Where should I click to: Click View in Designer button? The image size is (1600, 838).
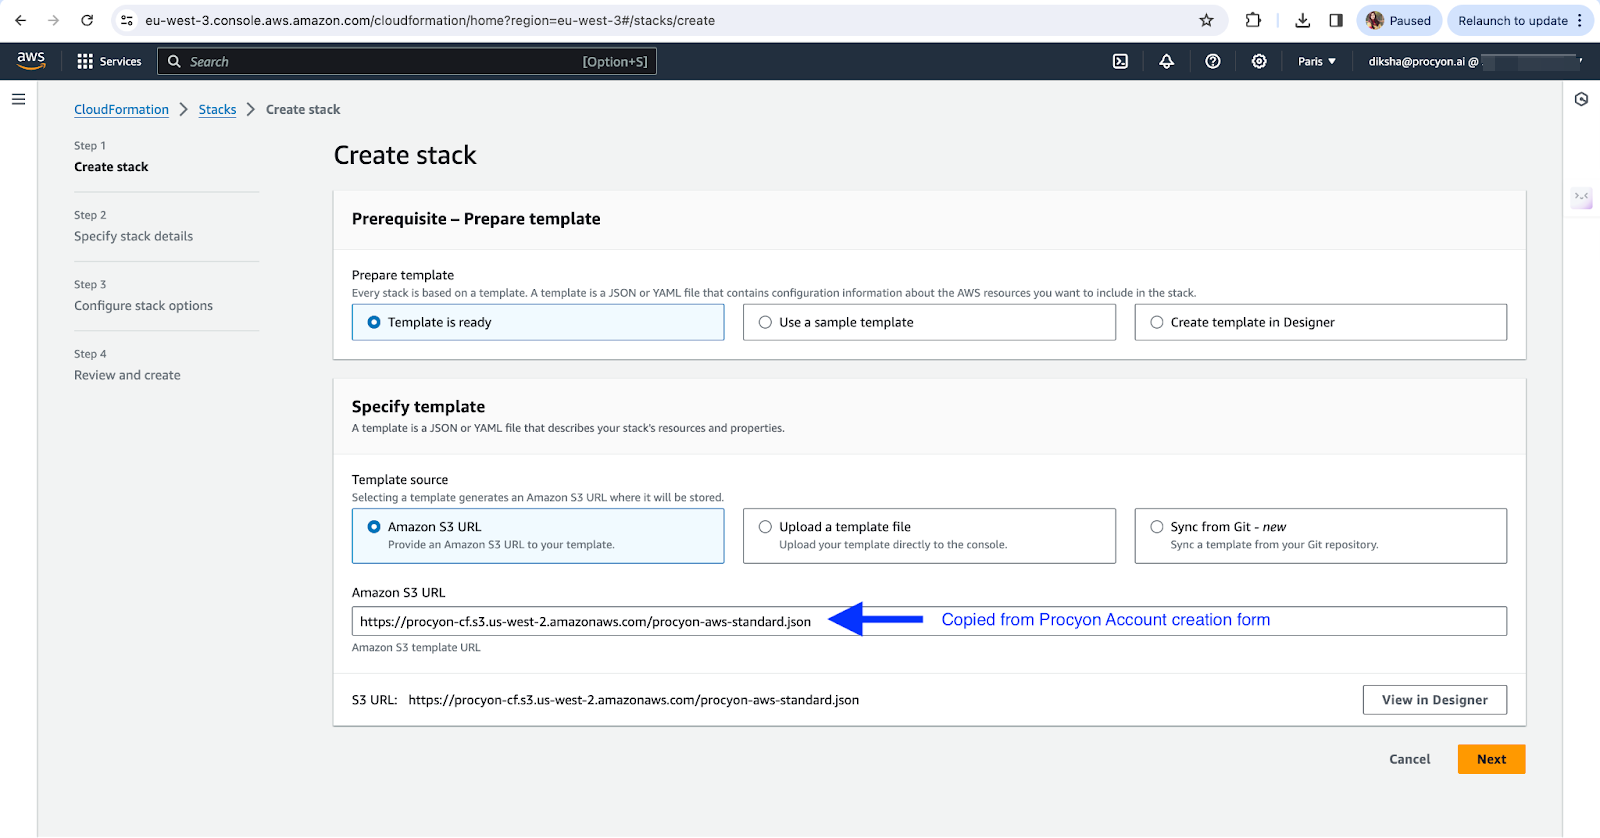[1434, 700]
